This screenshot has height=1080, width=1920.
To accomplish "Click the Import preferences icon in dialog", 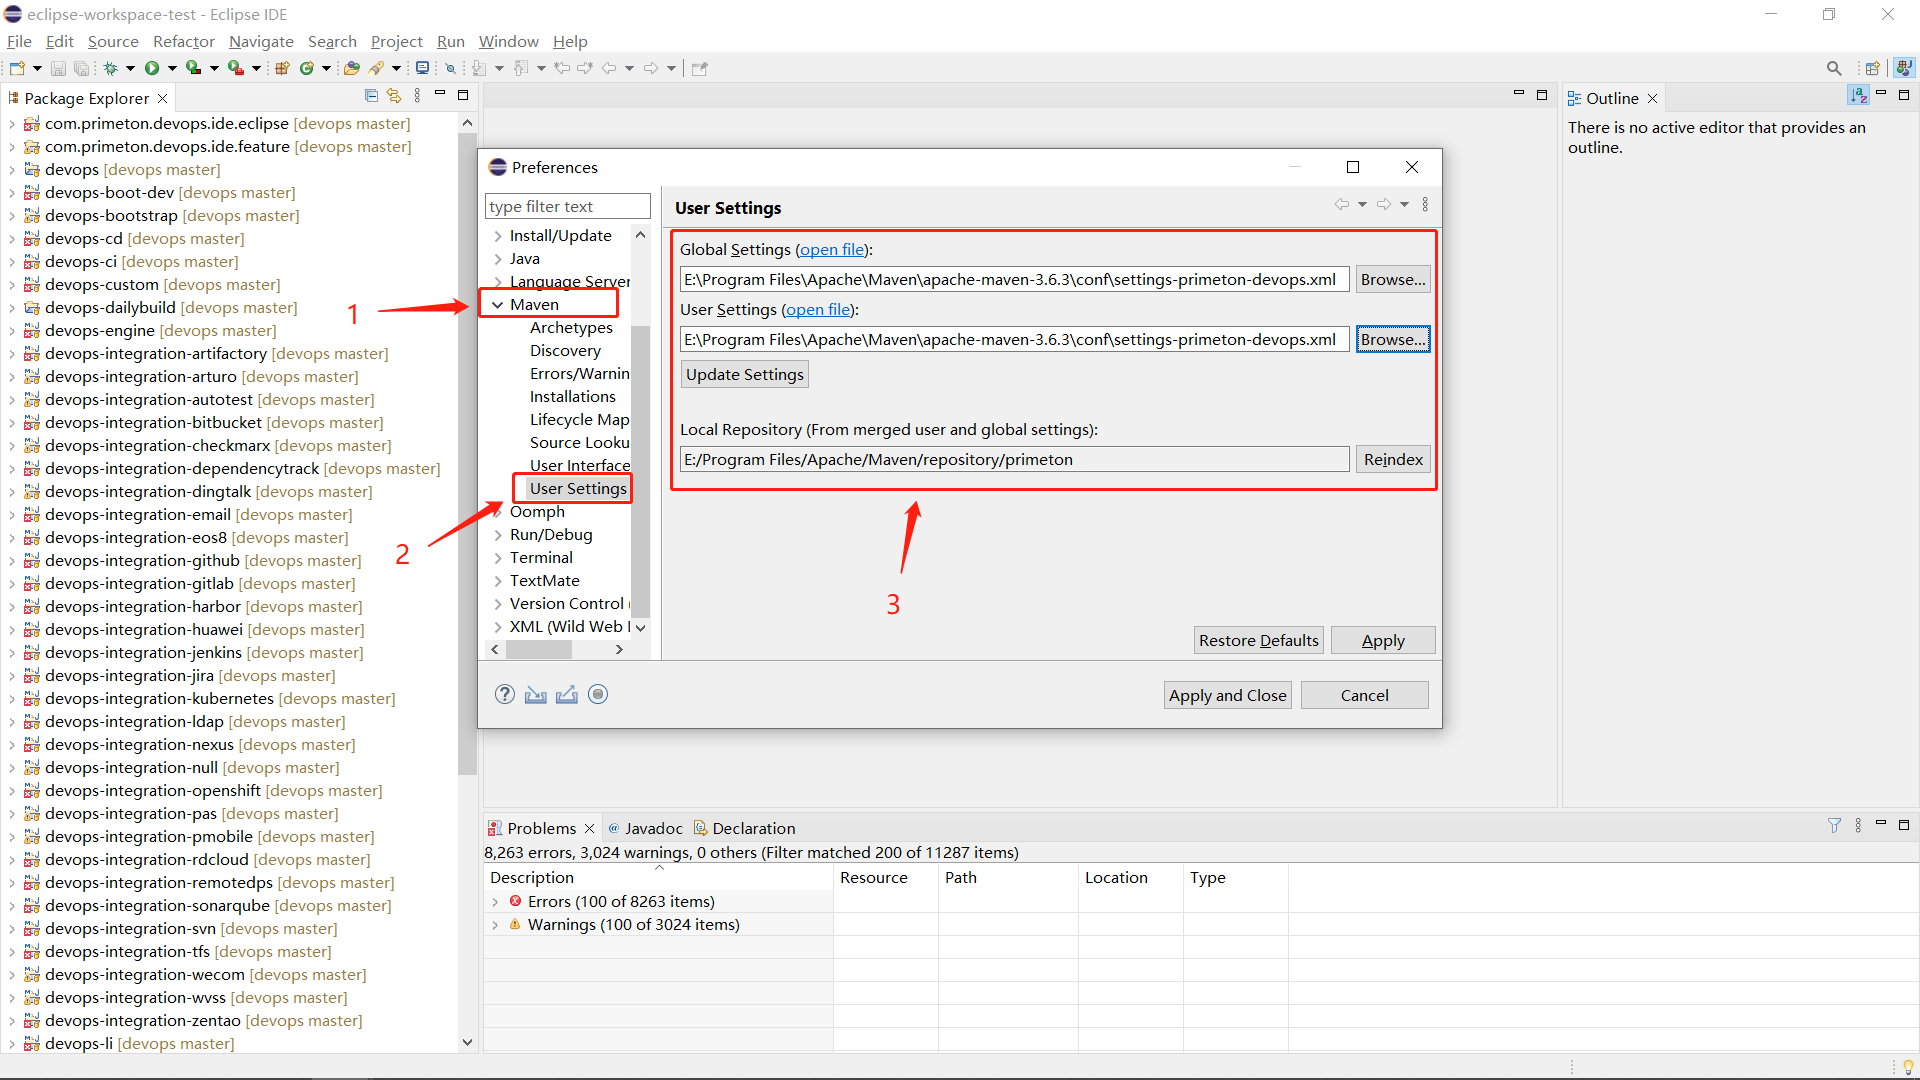I will [x=536, y=694].
